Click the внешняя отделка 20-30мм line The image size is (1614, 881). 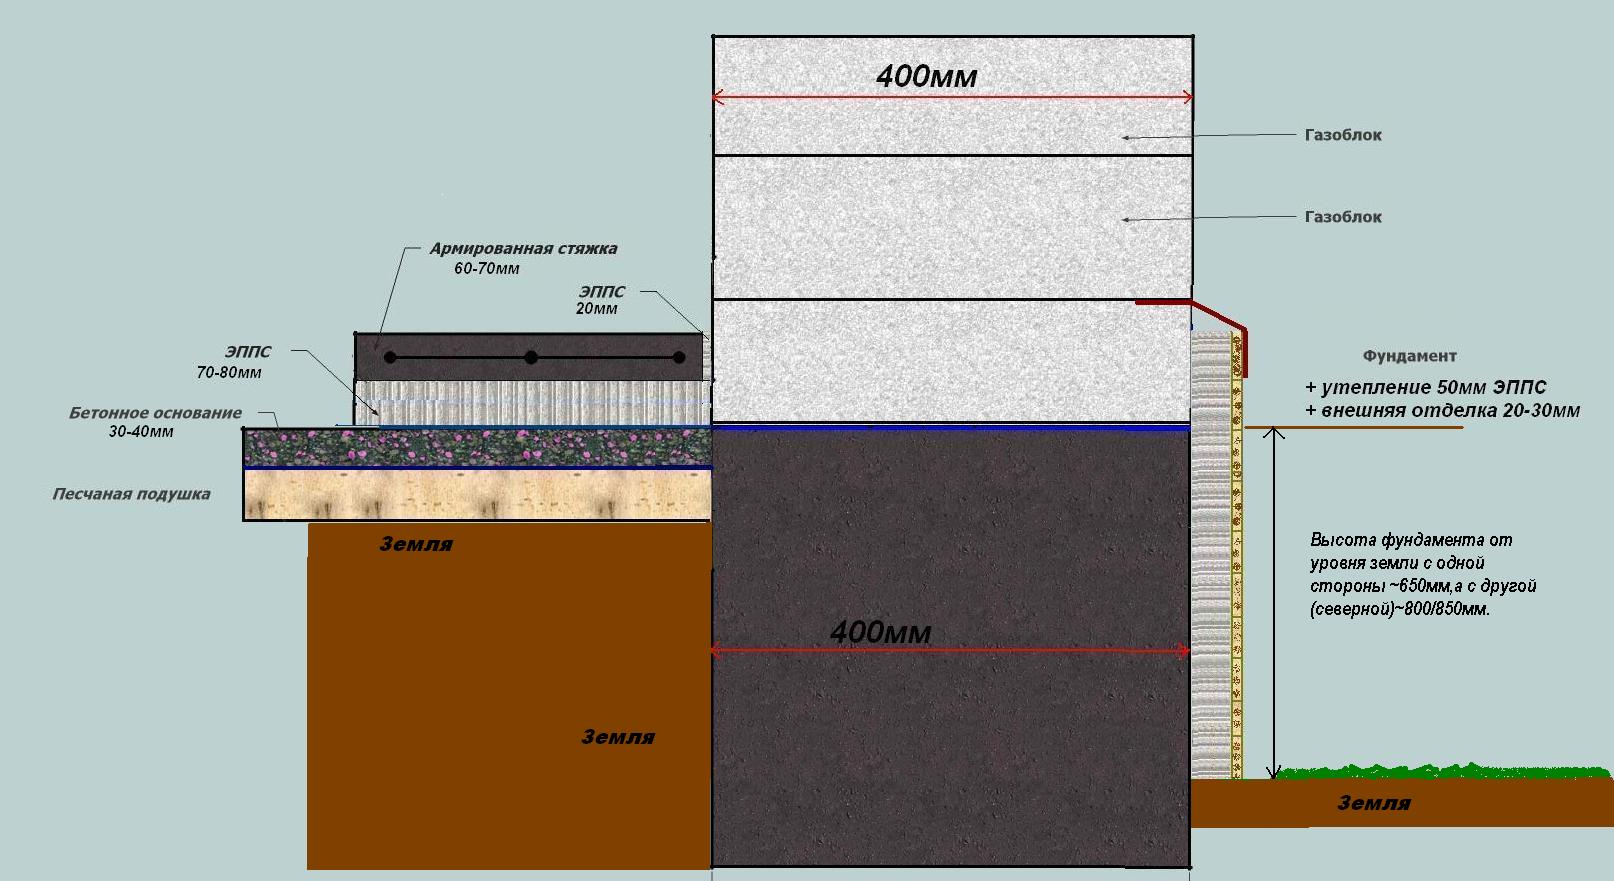[1442, 410]
